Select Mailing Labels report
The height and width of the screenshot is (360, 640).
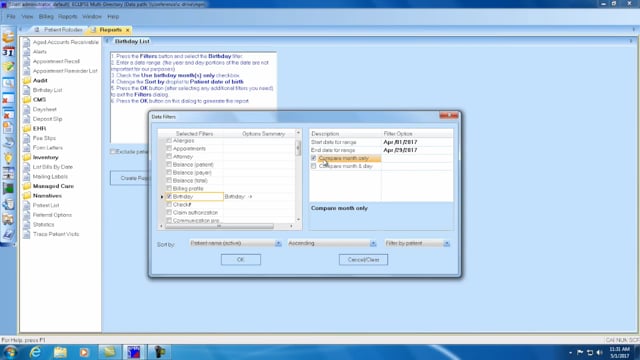coord(50,176)
